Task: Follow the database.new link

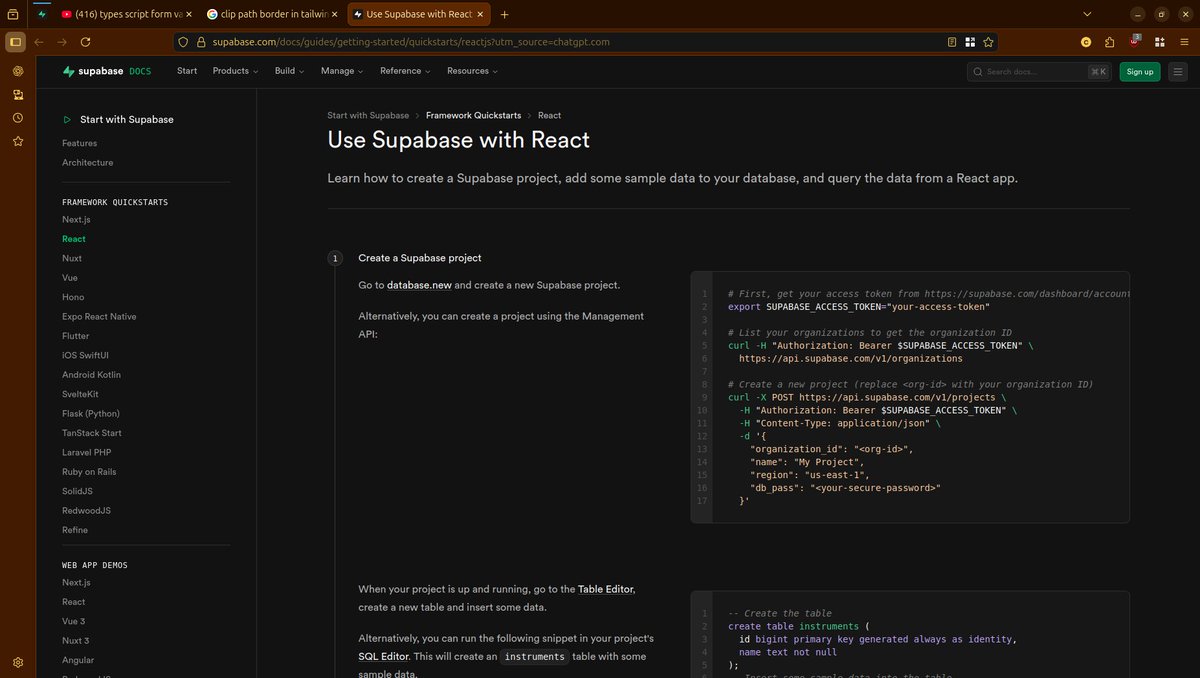Action: tap(419, 285)
